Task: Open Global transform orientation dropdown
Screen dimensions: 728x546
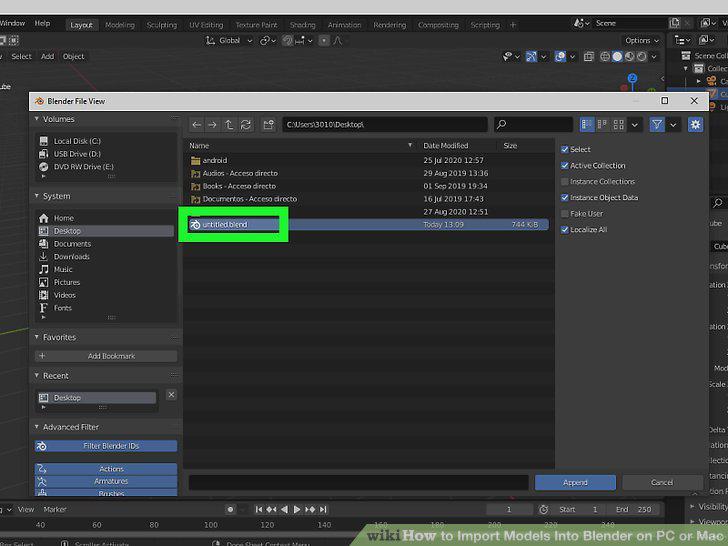Action: click(x=230, y=41)
